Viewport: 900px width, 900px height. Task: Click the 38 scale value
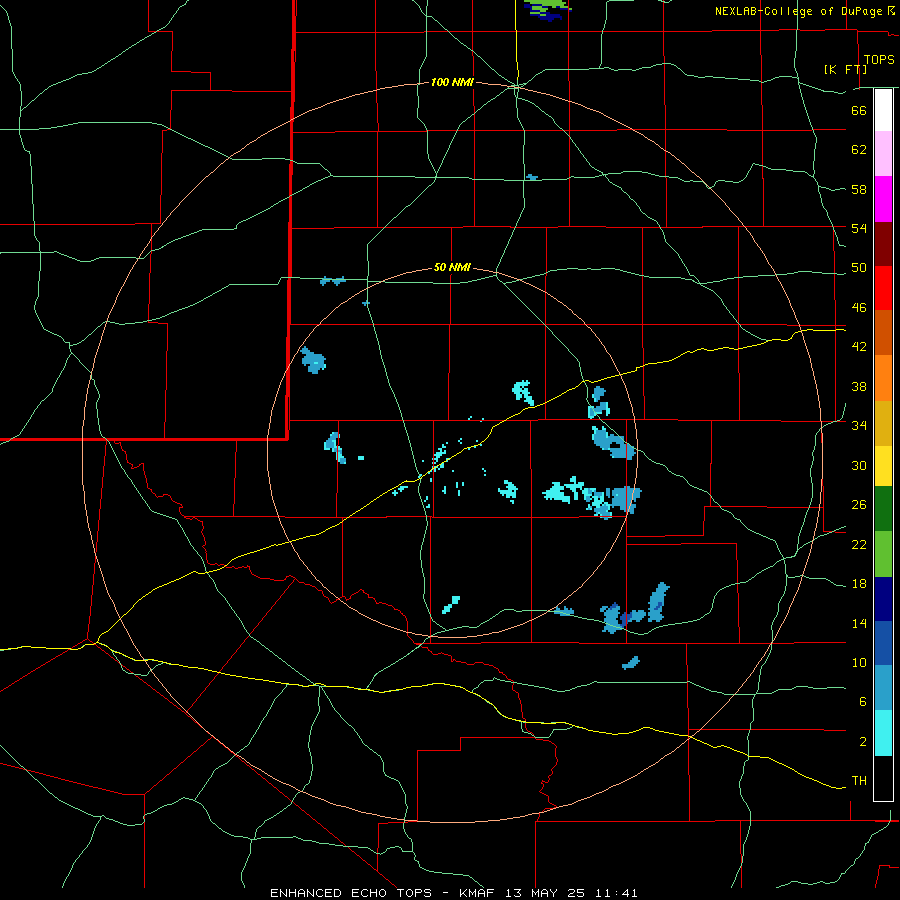(859, 386)
